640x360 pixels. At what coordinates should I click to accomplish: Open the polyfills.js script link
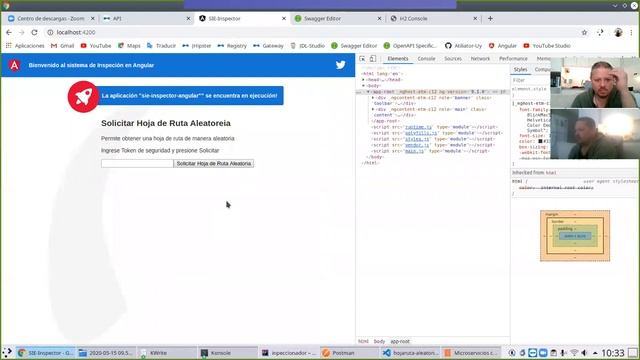[421, 133]
